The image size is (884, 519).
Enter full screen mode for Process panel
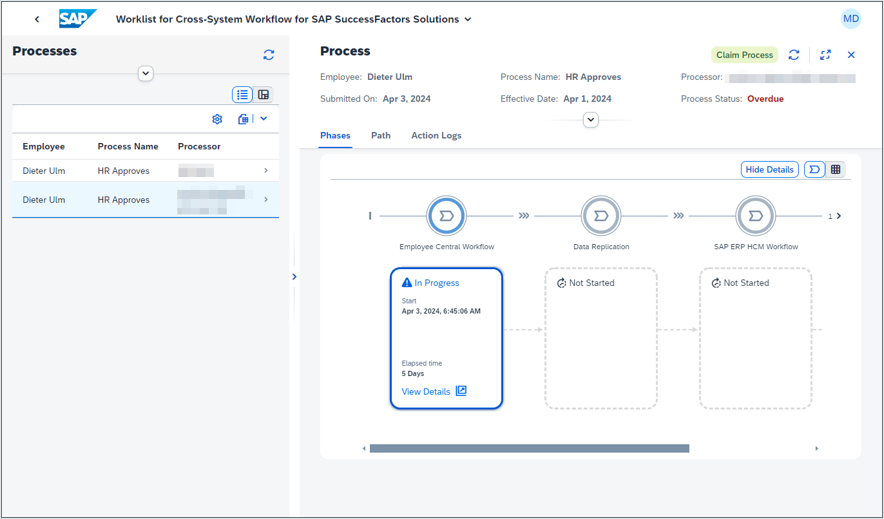coord(825,55)
